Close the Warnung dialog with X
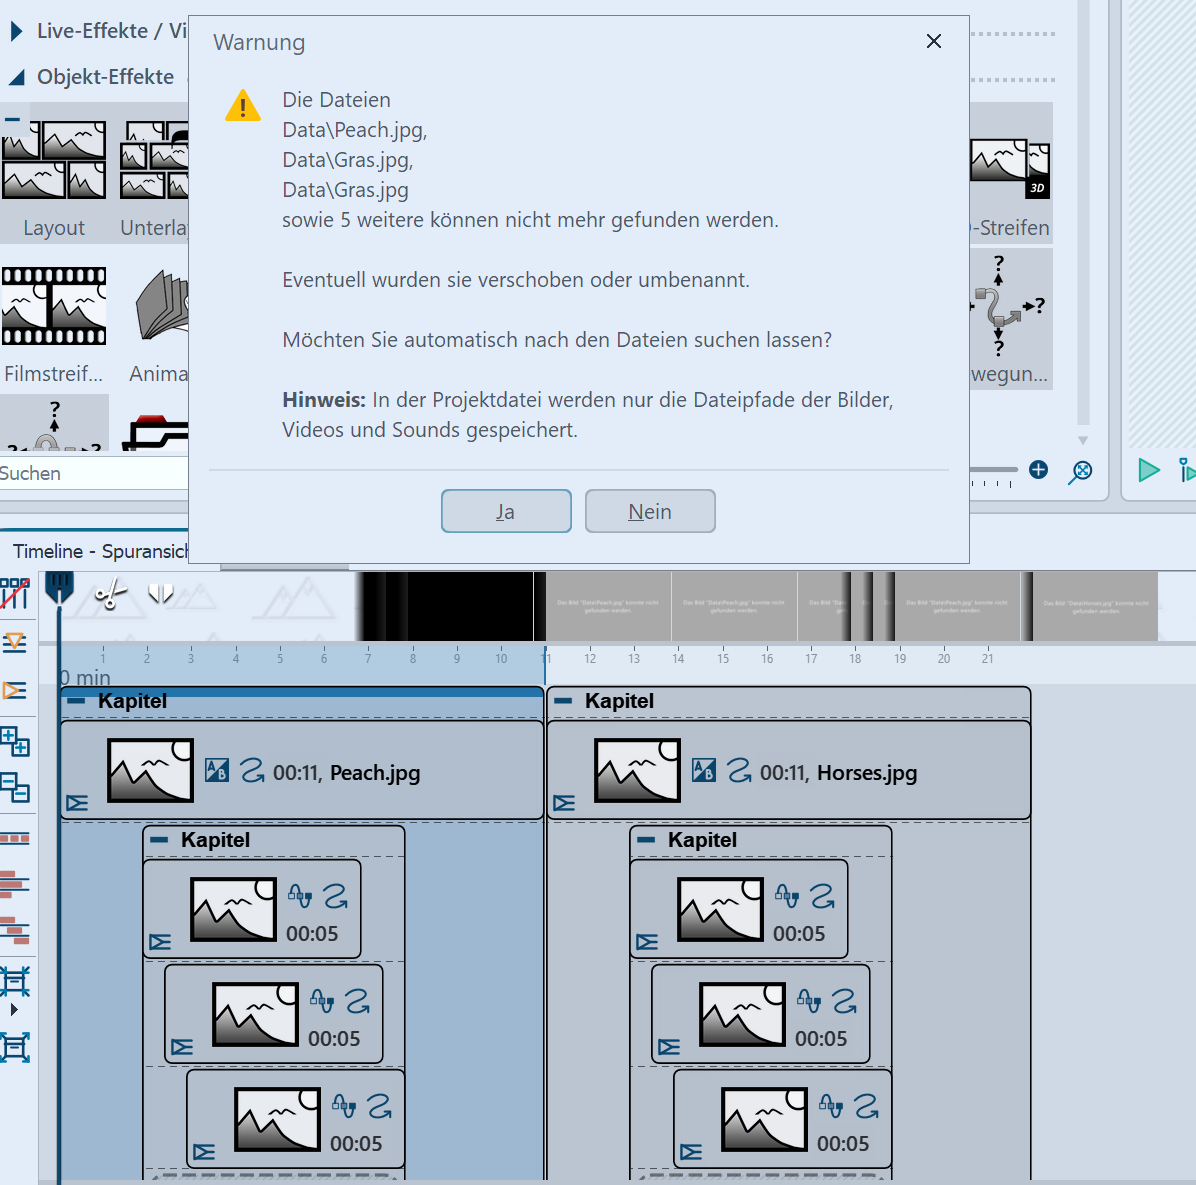This screenshot has width=1196, height=1185. coord(933,41)
